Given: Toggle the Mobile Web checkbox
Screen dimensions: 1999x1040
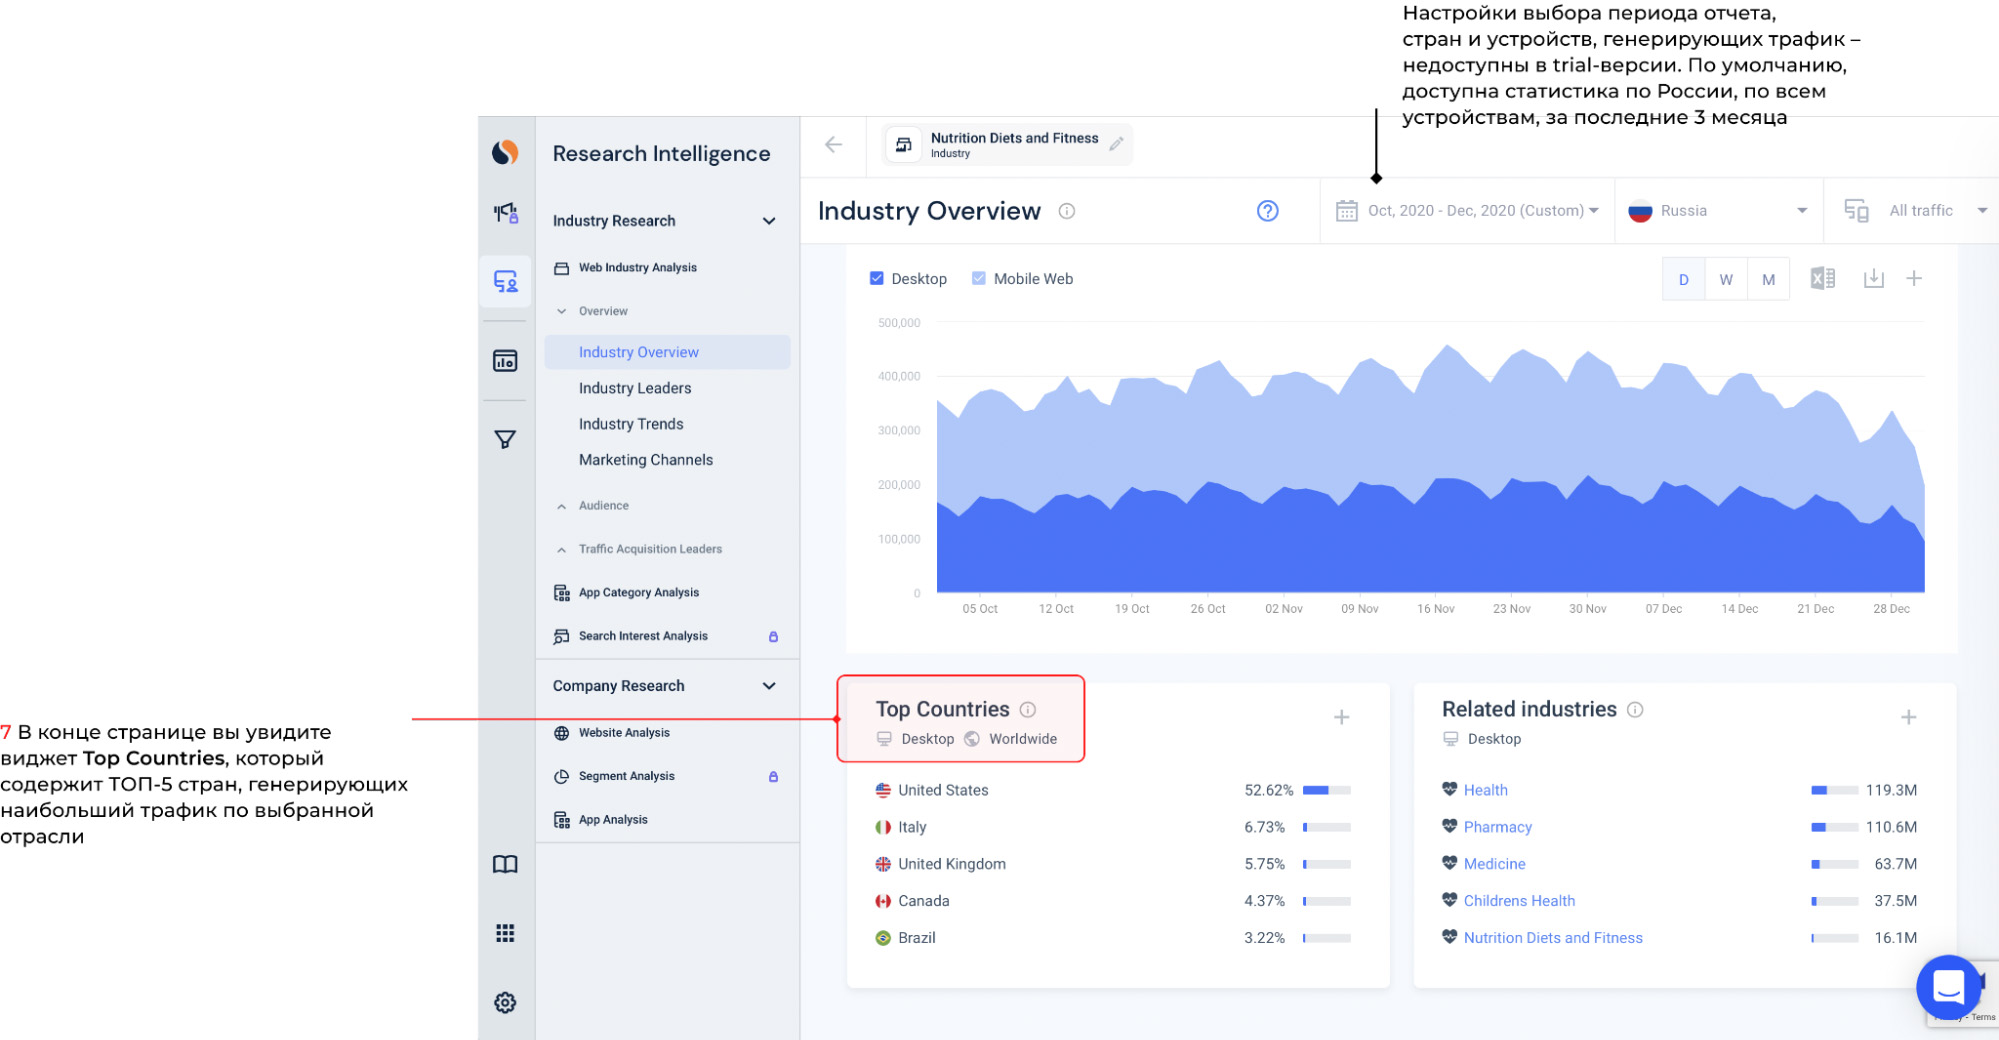Looking at the screenshot, I should pyautogui.click(x=979, y=278).
